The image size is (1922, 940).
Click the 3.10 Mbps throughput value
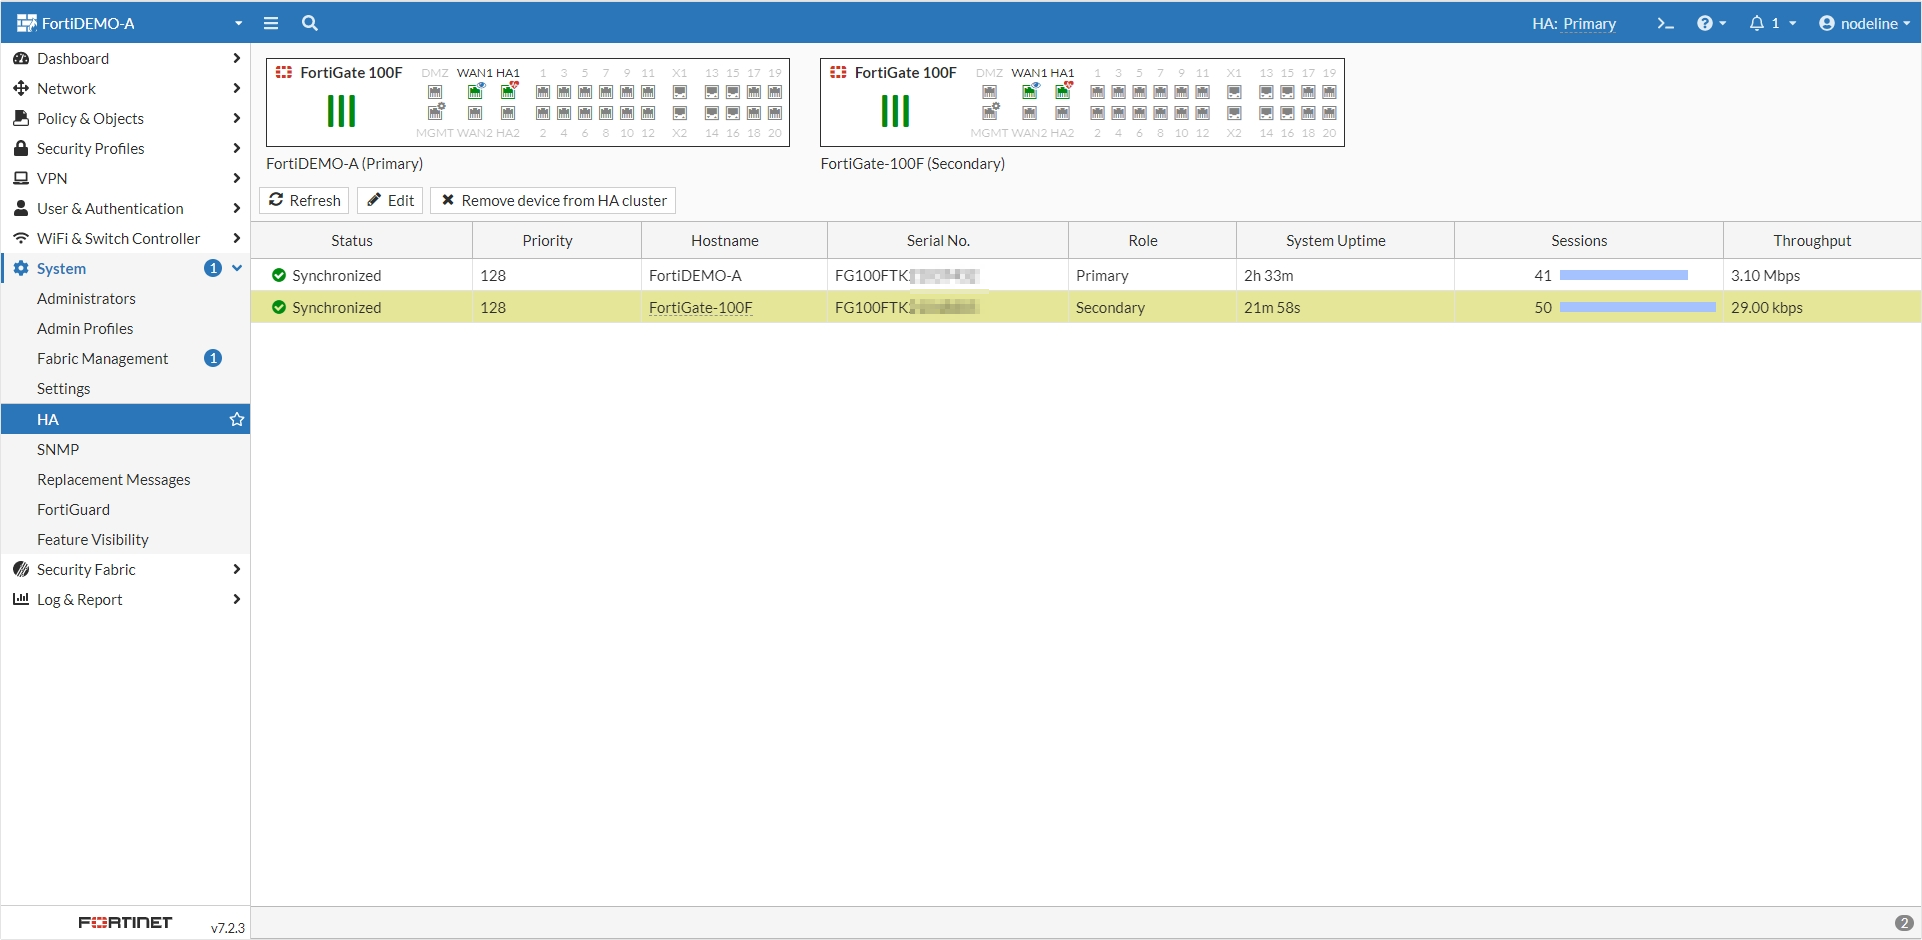(x=1765, y=275)
